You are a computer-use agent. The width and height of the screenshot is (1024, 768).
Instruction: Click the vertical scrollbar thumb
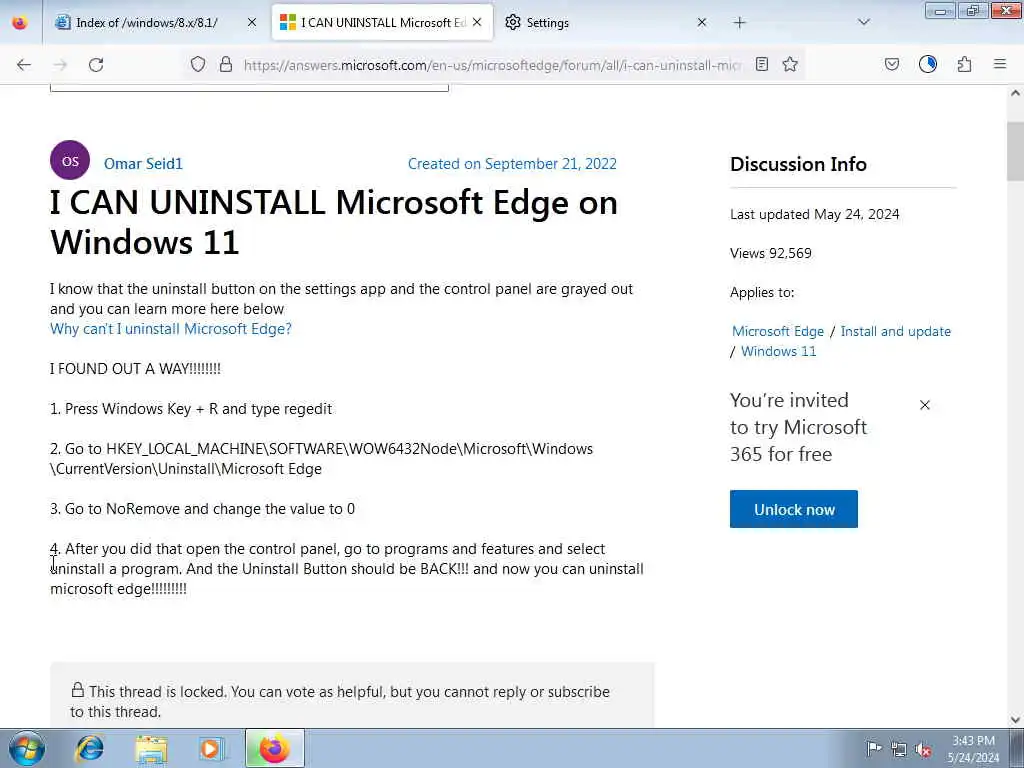(x=1015, y=151)
